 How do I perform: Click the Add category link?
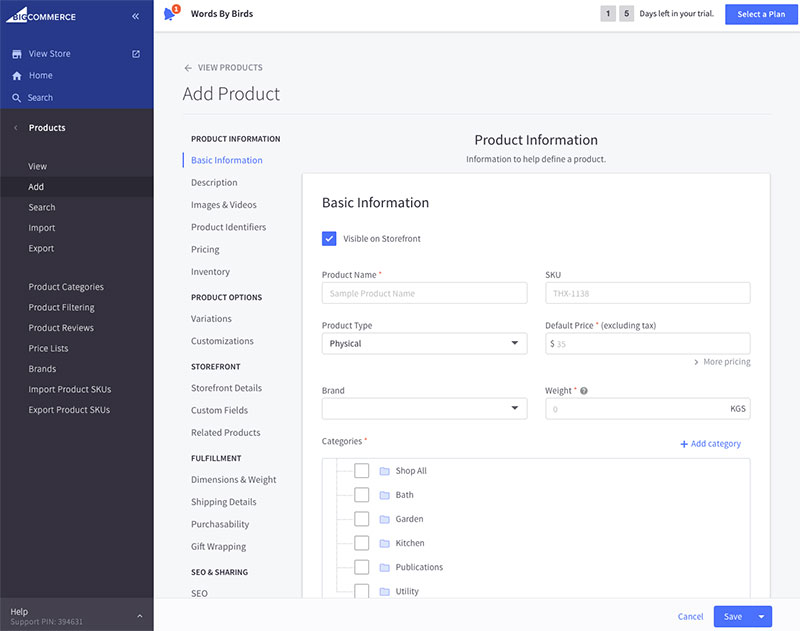(716, 444)
